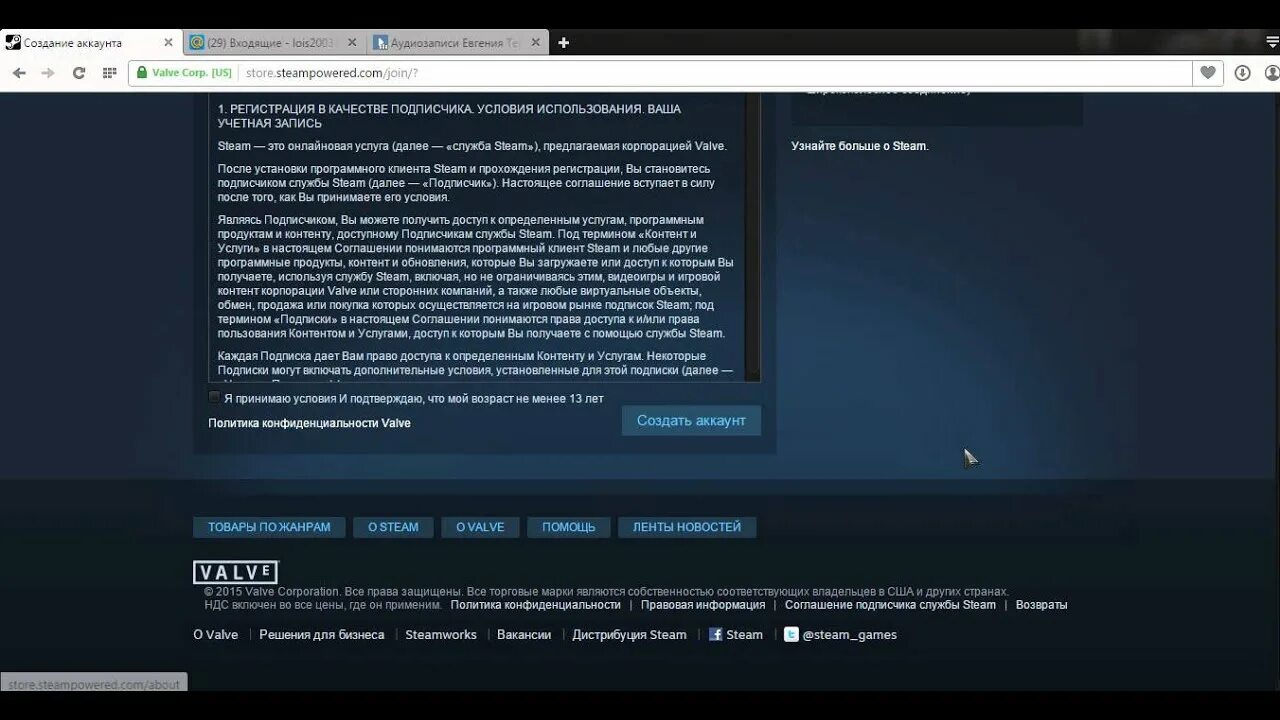This screenshot has height=720, width=1280.
Task: Open the 'Вакансии' link
Action: (x=524, y=635)
